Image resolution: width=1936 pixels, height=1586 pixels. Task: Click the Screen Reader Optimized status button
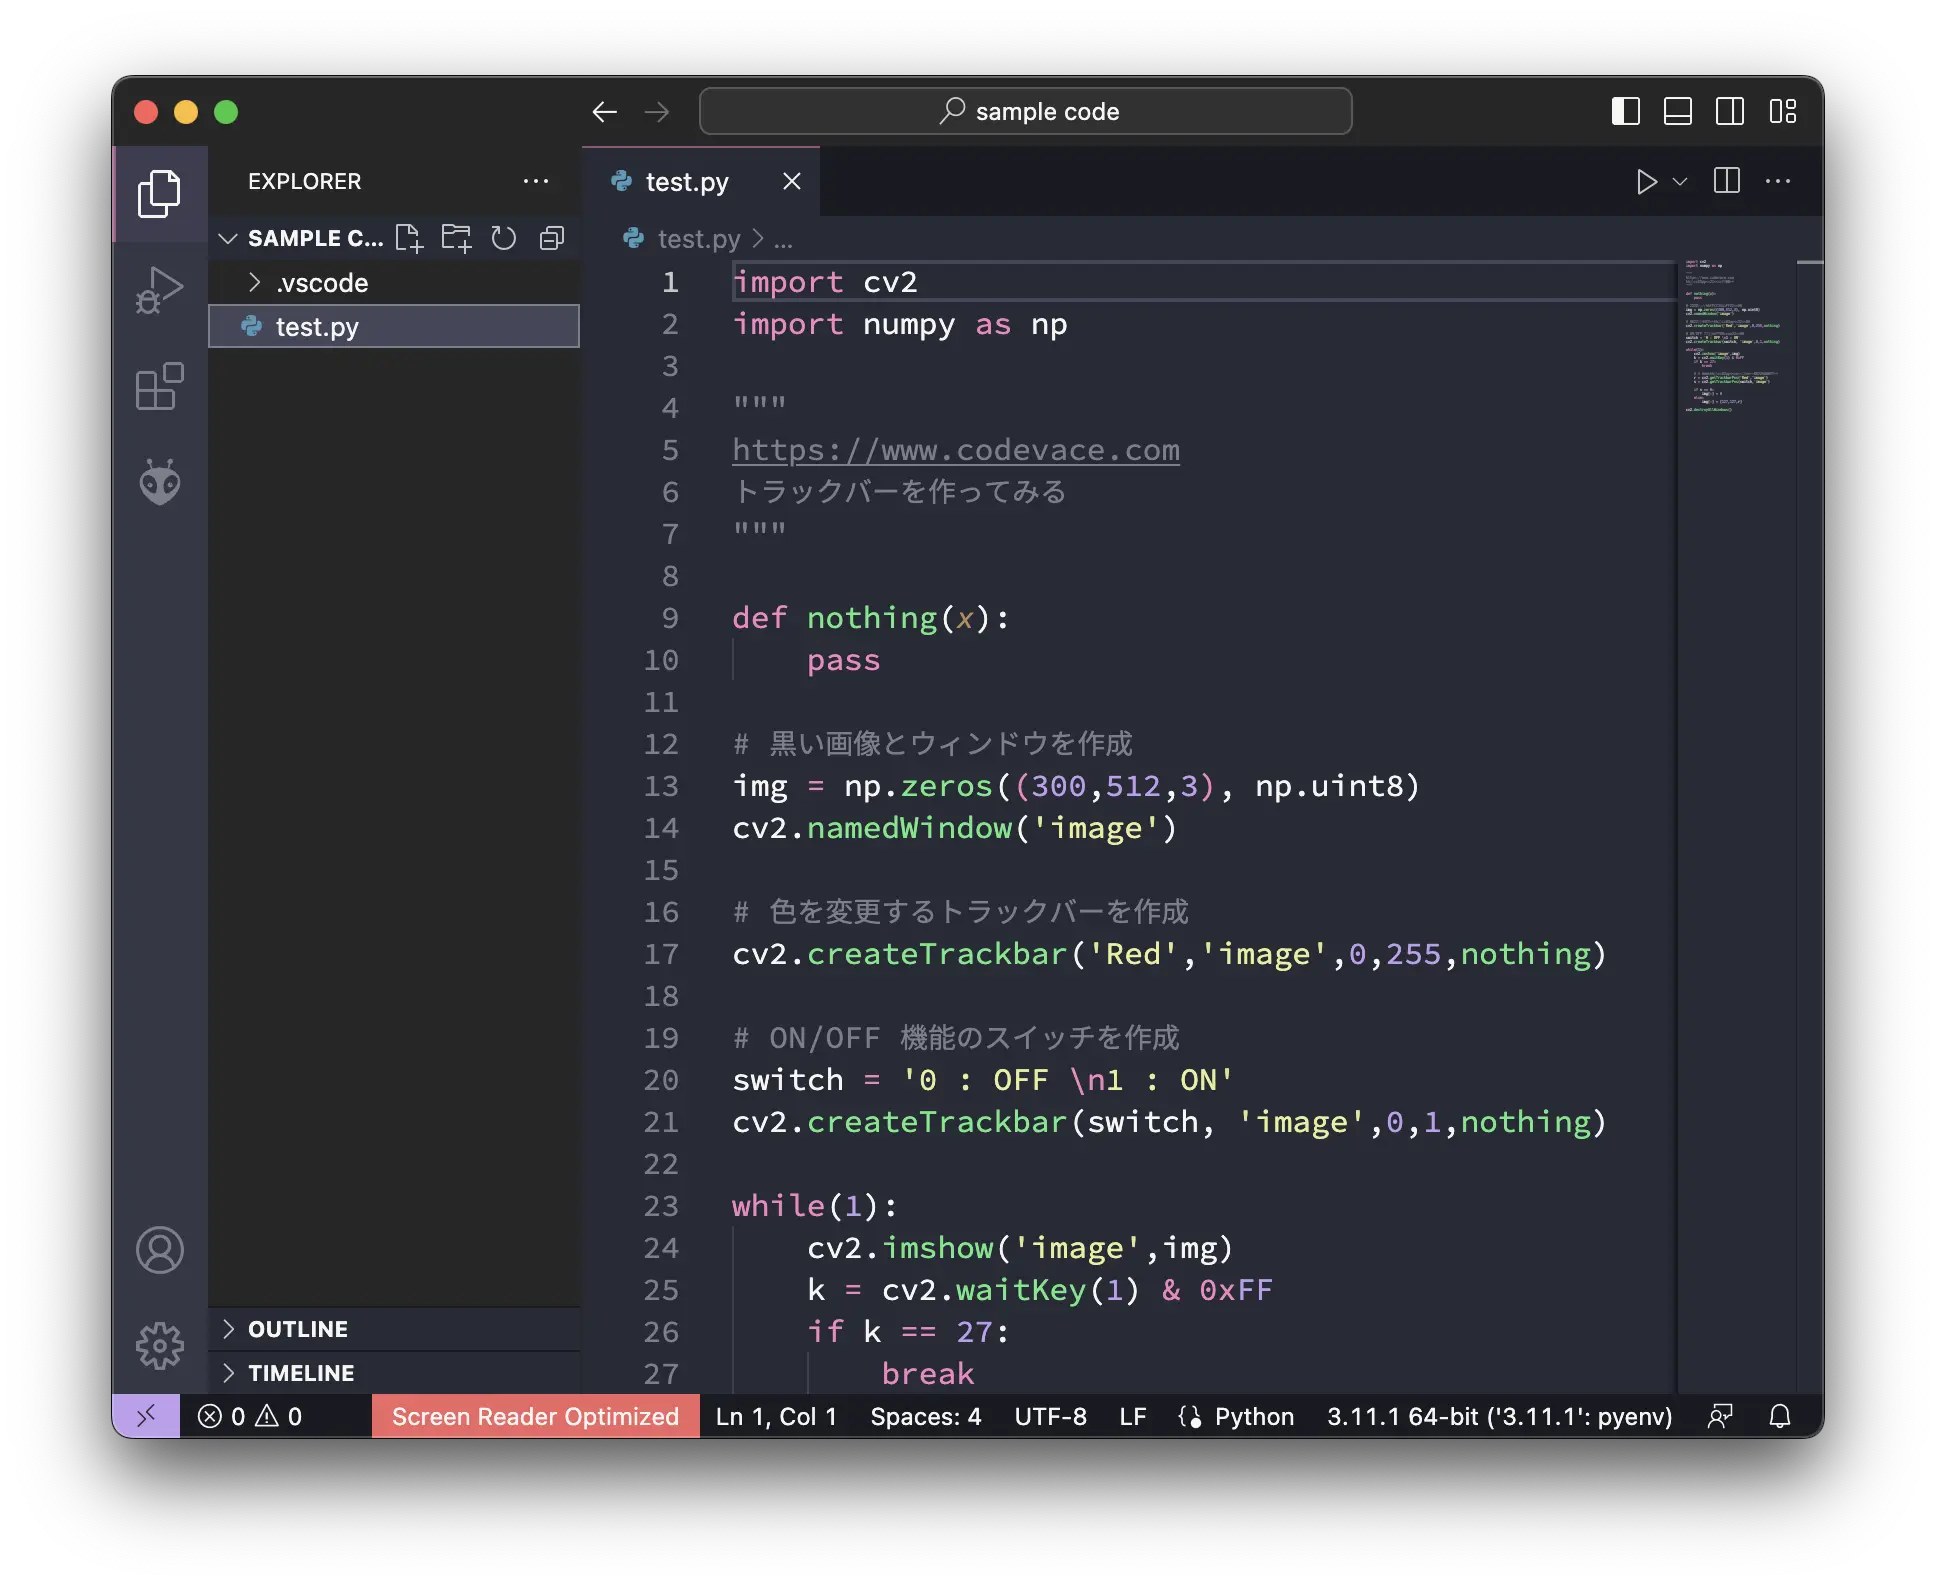pos(535,1416)
